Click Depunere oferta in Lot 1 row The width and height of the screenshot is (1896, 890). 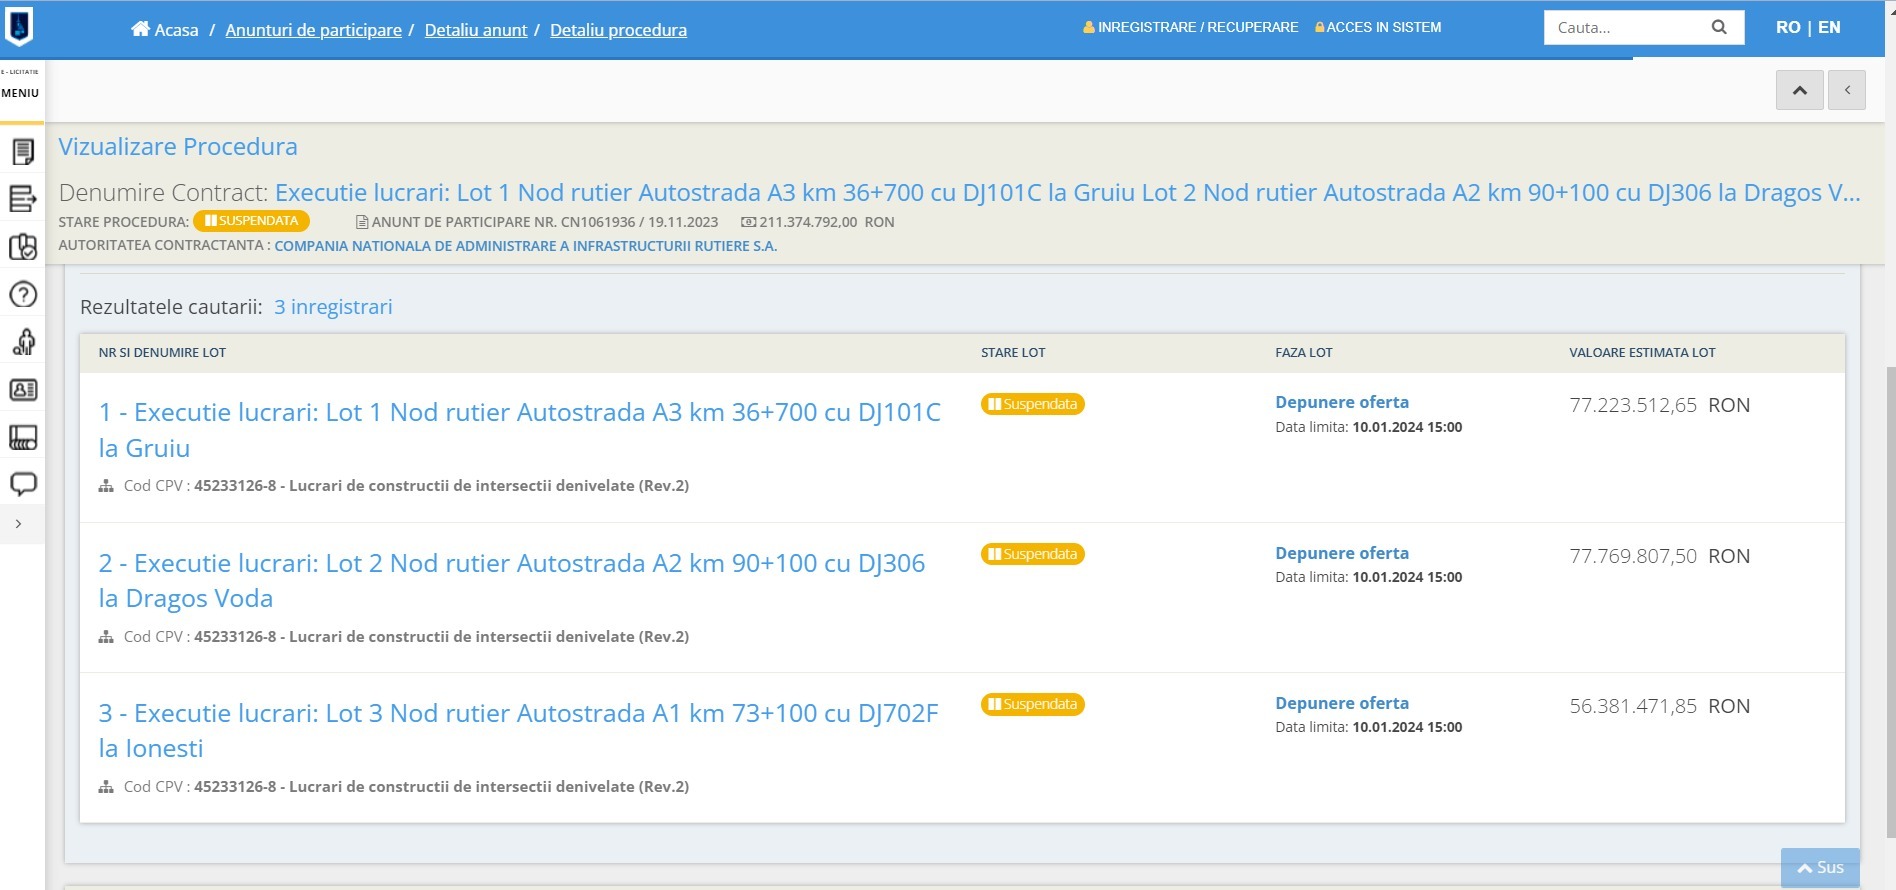click(x=1342, y=402)
